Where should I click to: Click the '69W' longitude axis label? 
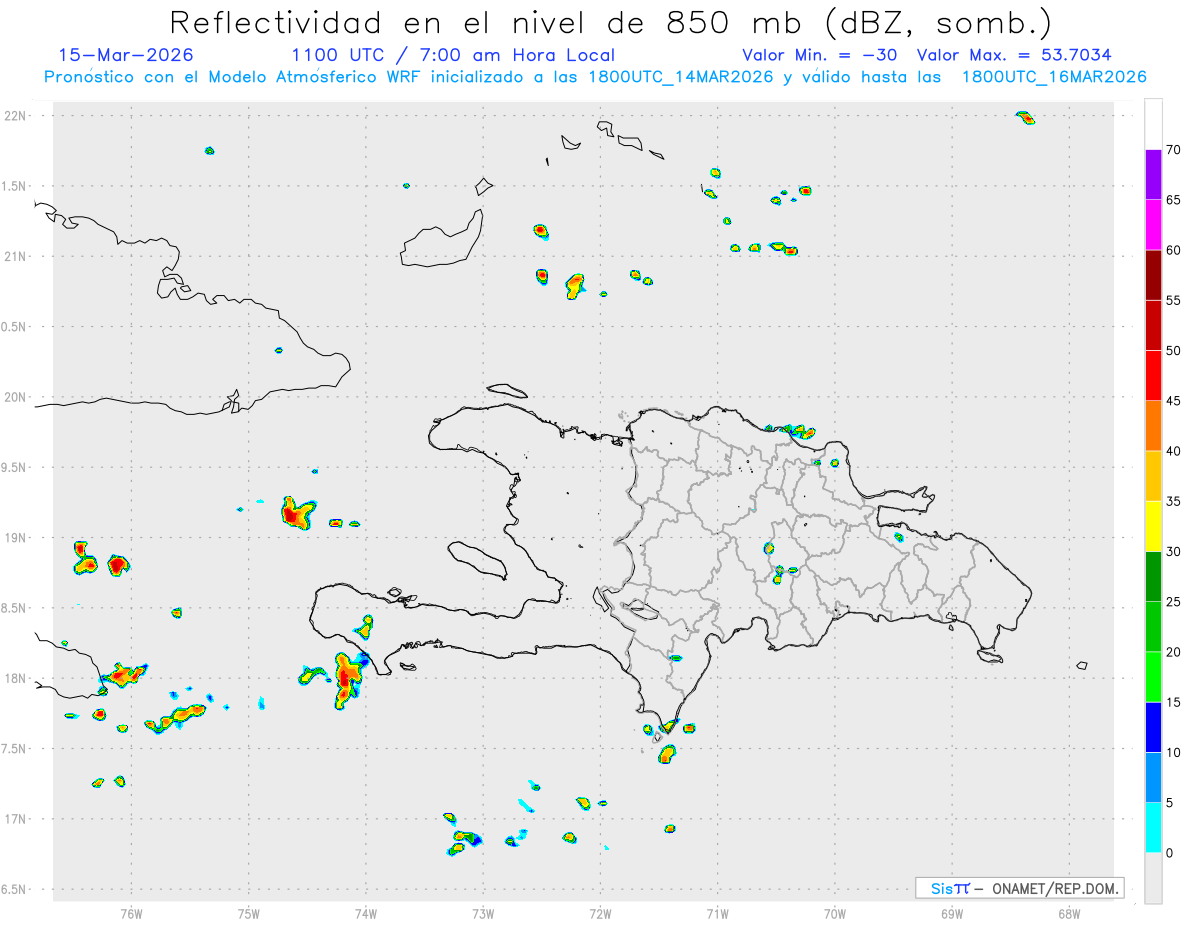[952, 912]
